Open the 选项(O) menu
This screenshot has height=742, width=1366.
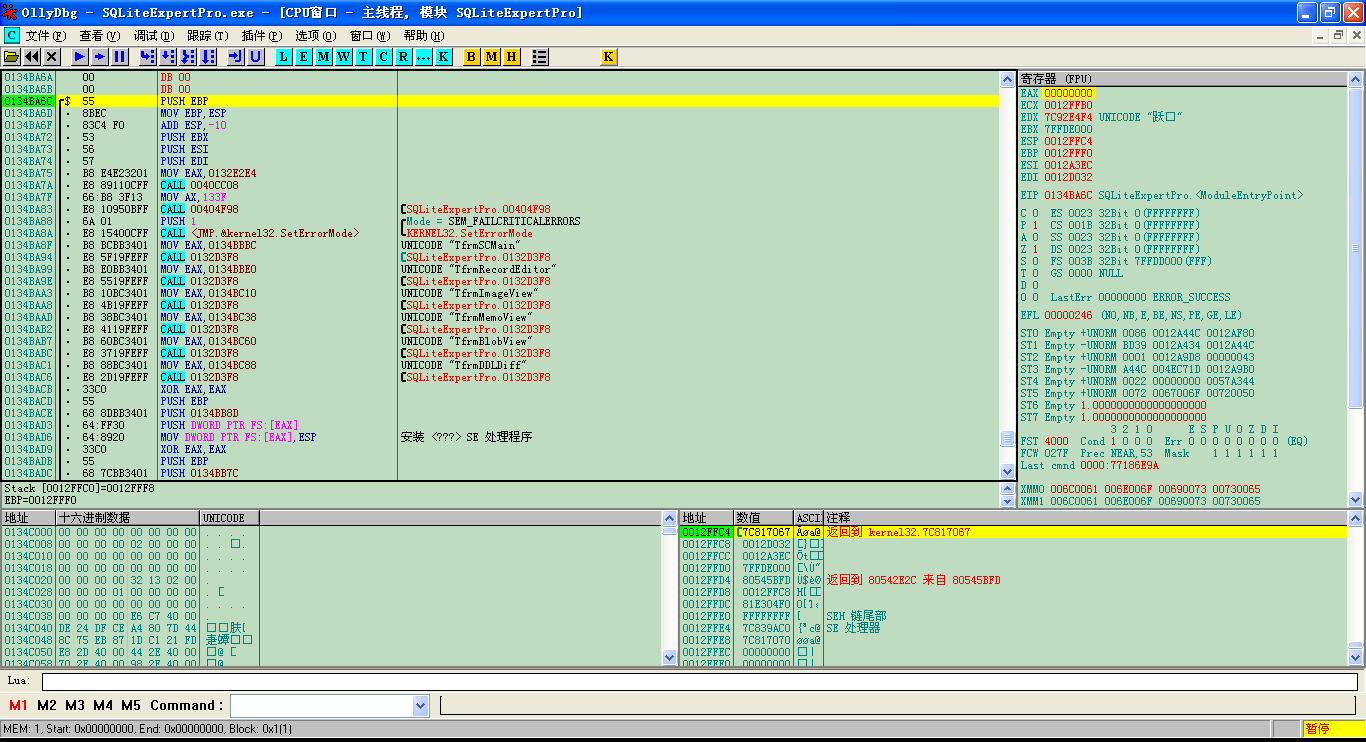tap(316, 35)
